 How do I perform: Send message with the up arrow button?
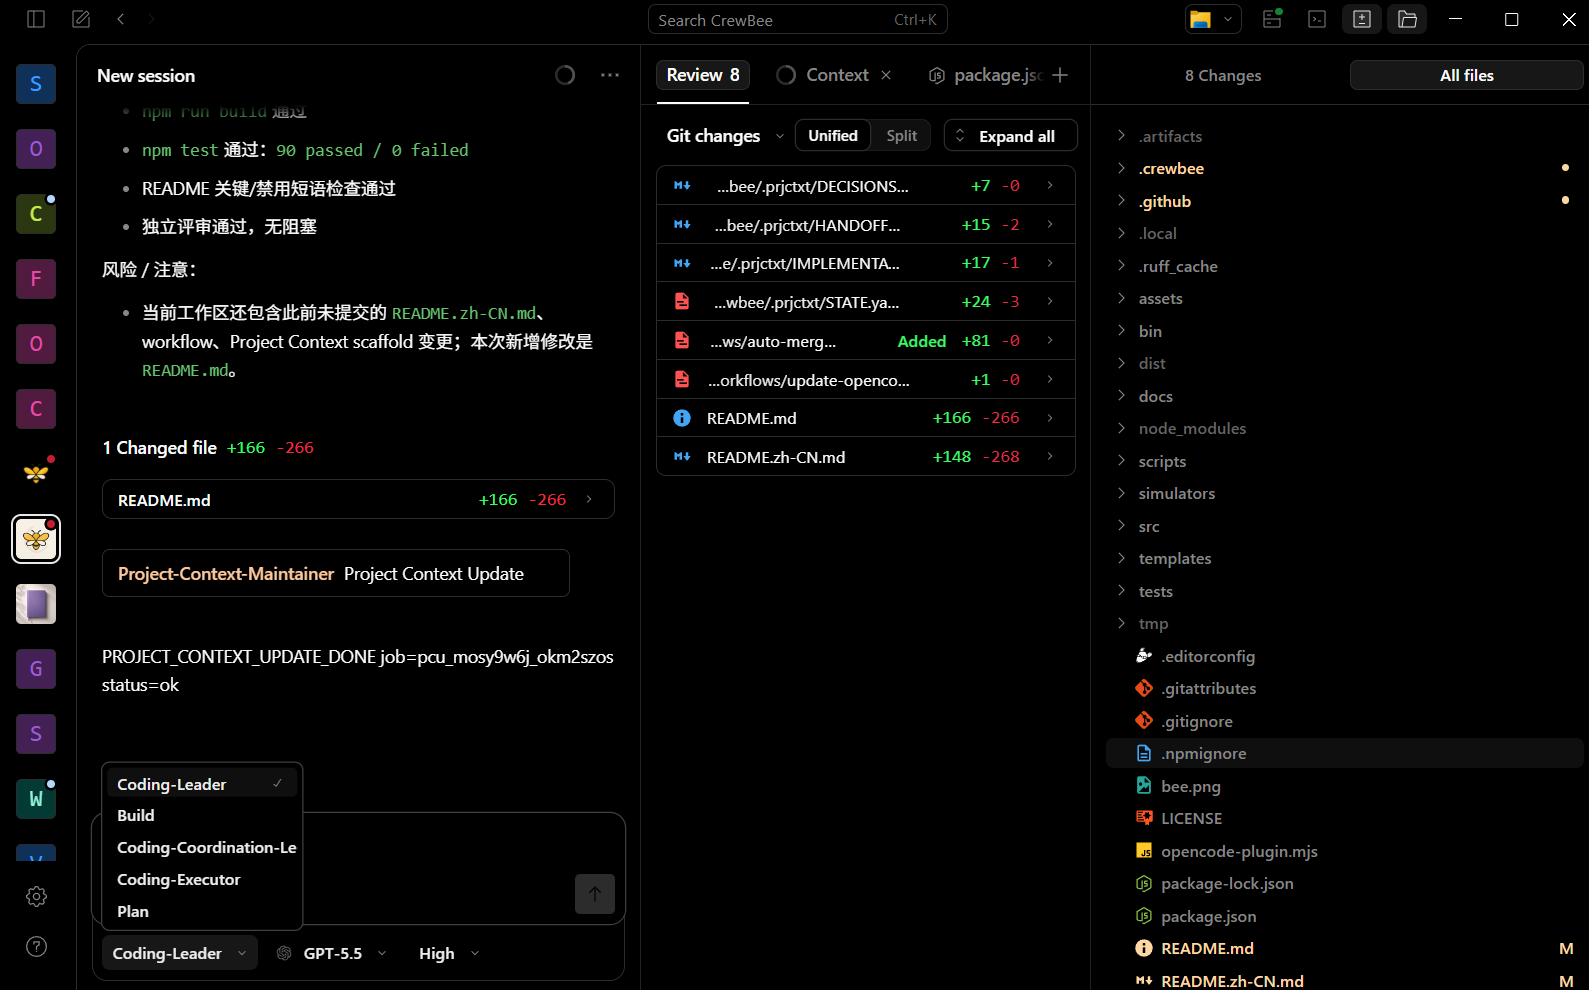tap(595, 894)
